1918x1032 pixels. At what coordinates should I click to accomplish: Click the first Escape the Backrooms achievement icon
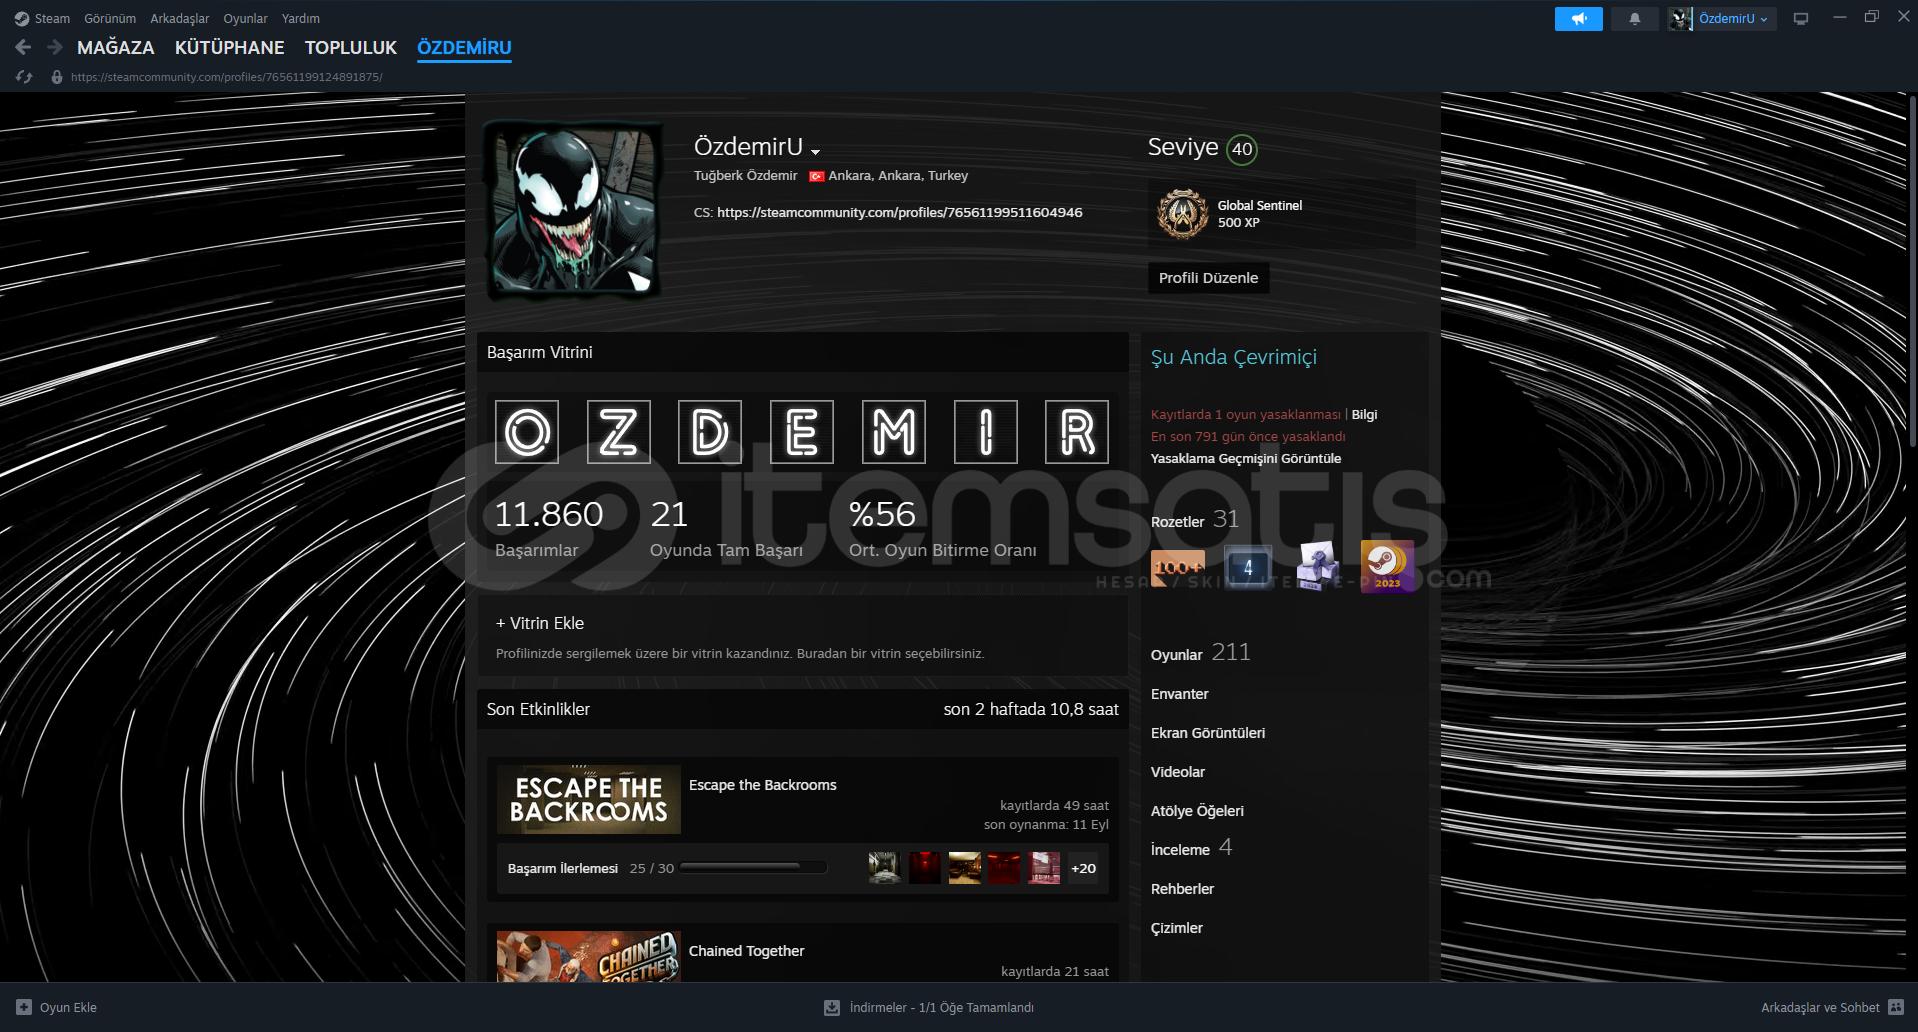click(884, 868)
